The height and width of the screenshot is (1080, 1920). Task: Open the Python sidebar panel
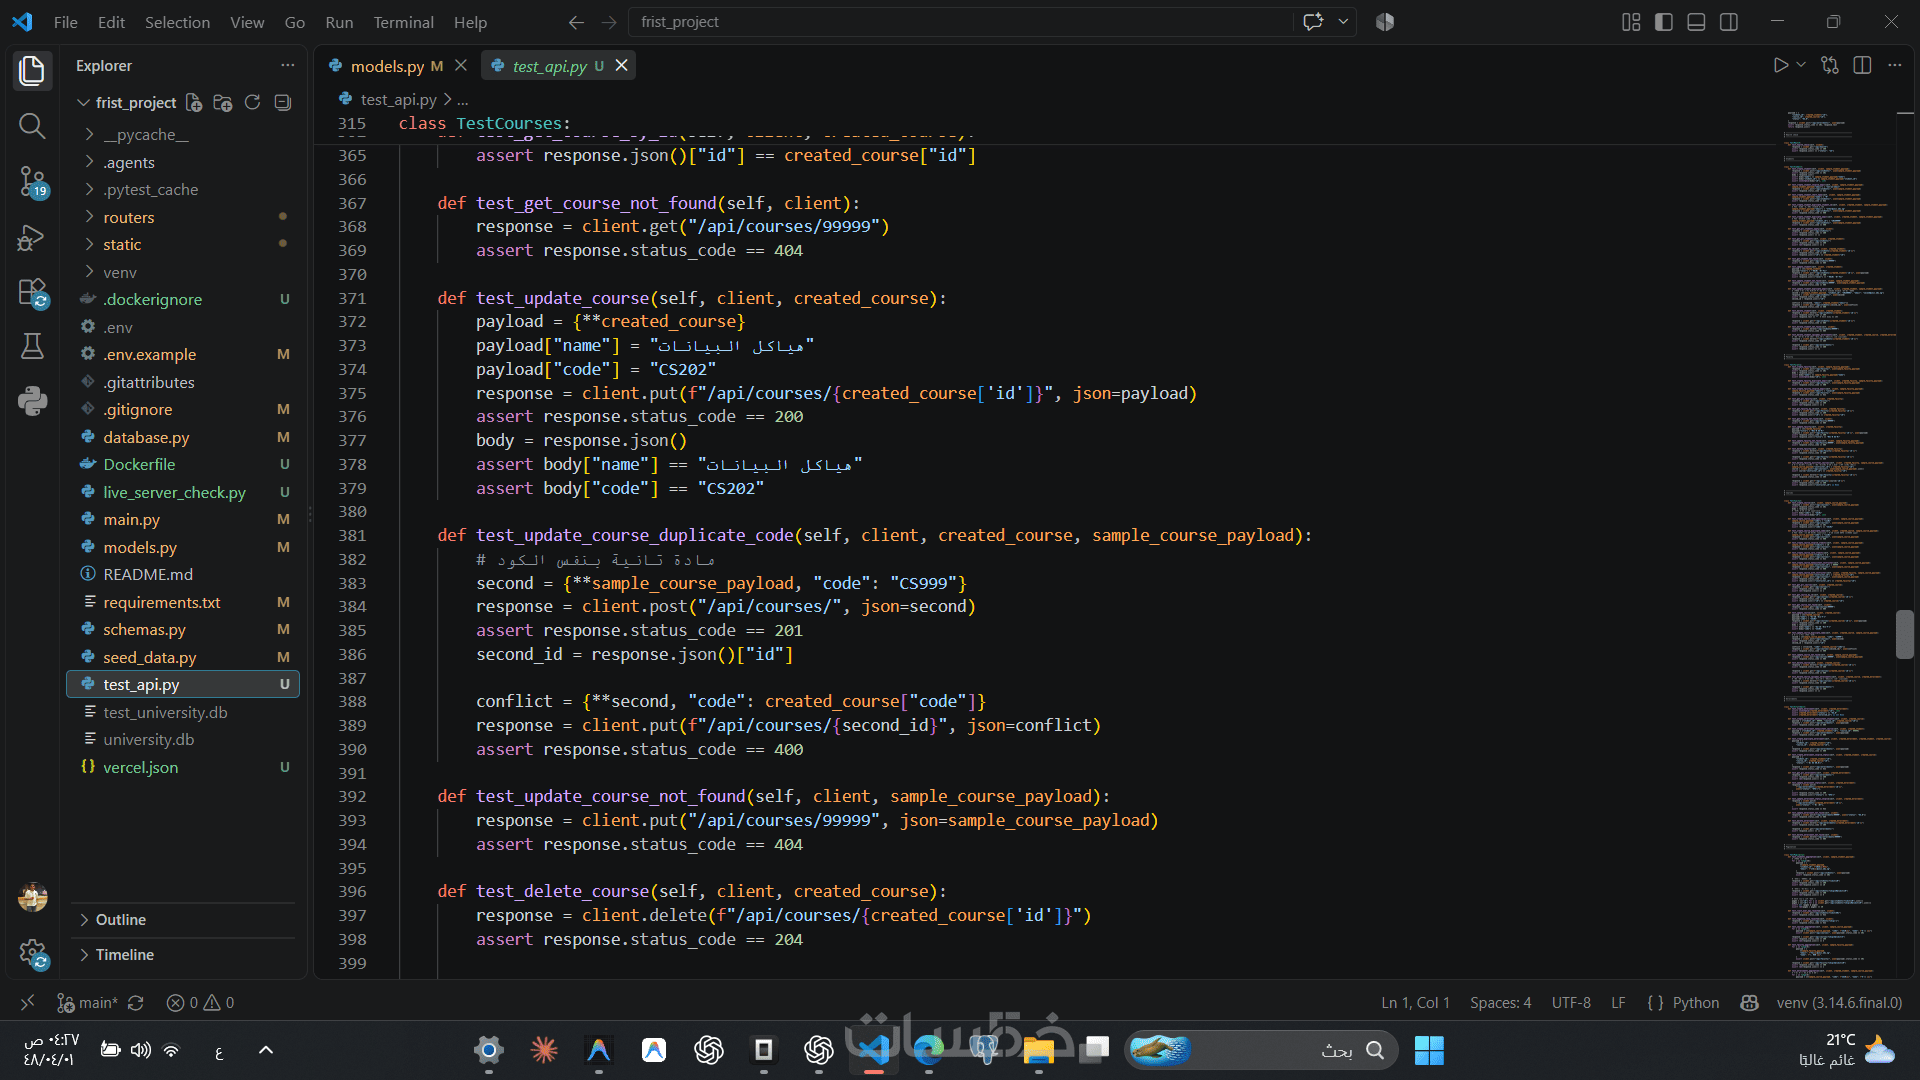tap(32, 401)
